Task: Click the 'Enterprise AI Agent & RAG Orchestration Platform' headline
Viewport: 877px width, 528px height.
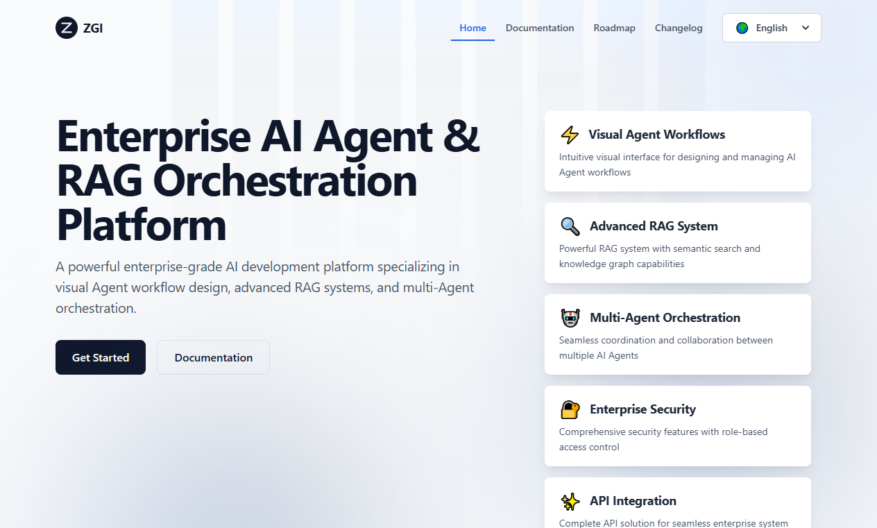Action: (x=268, y=180)
